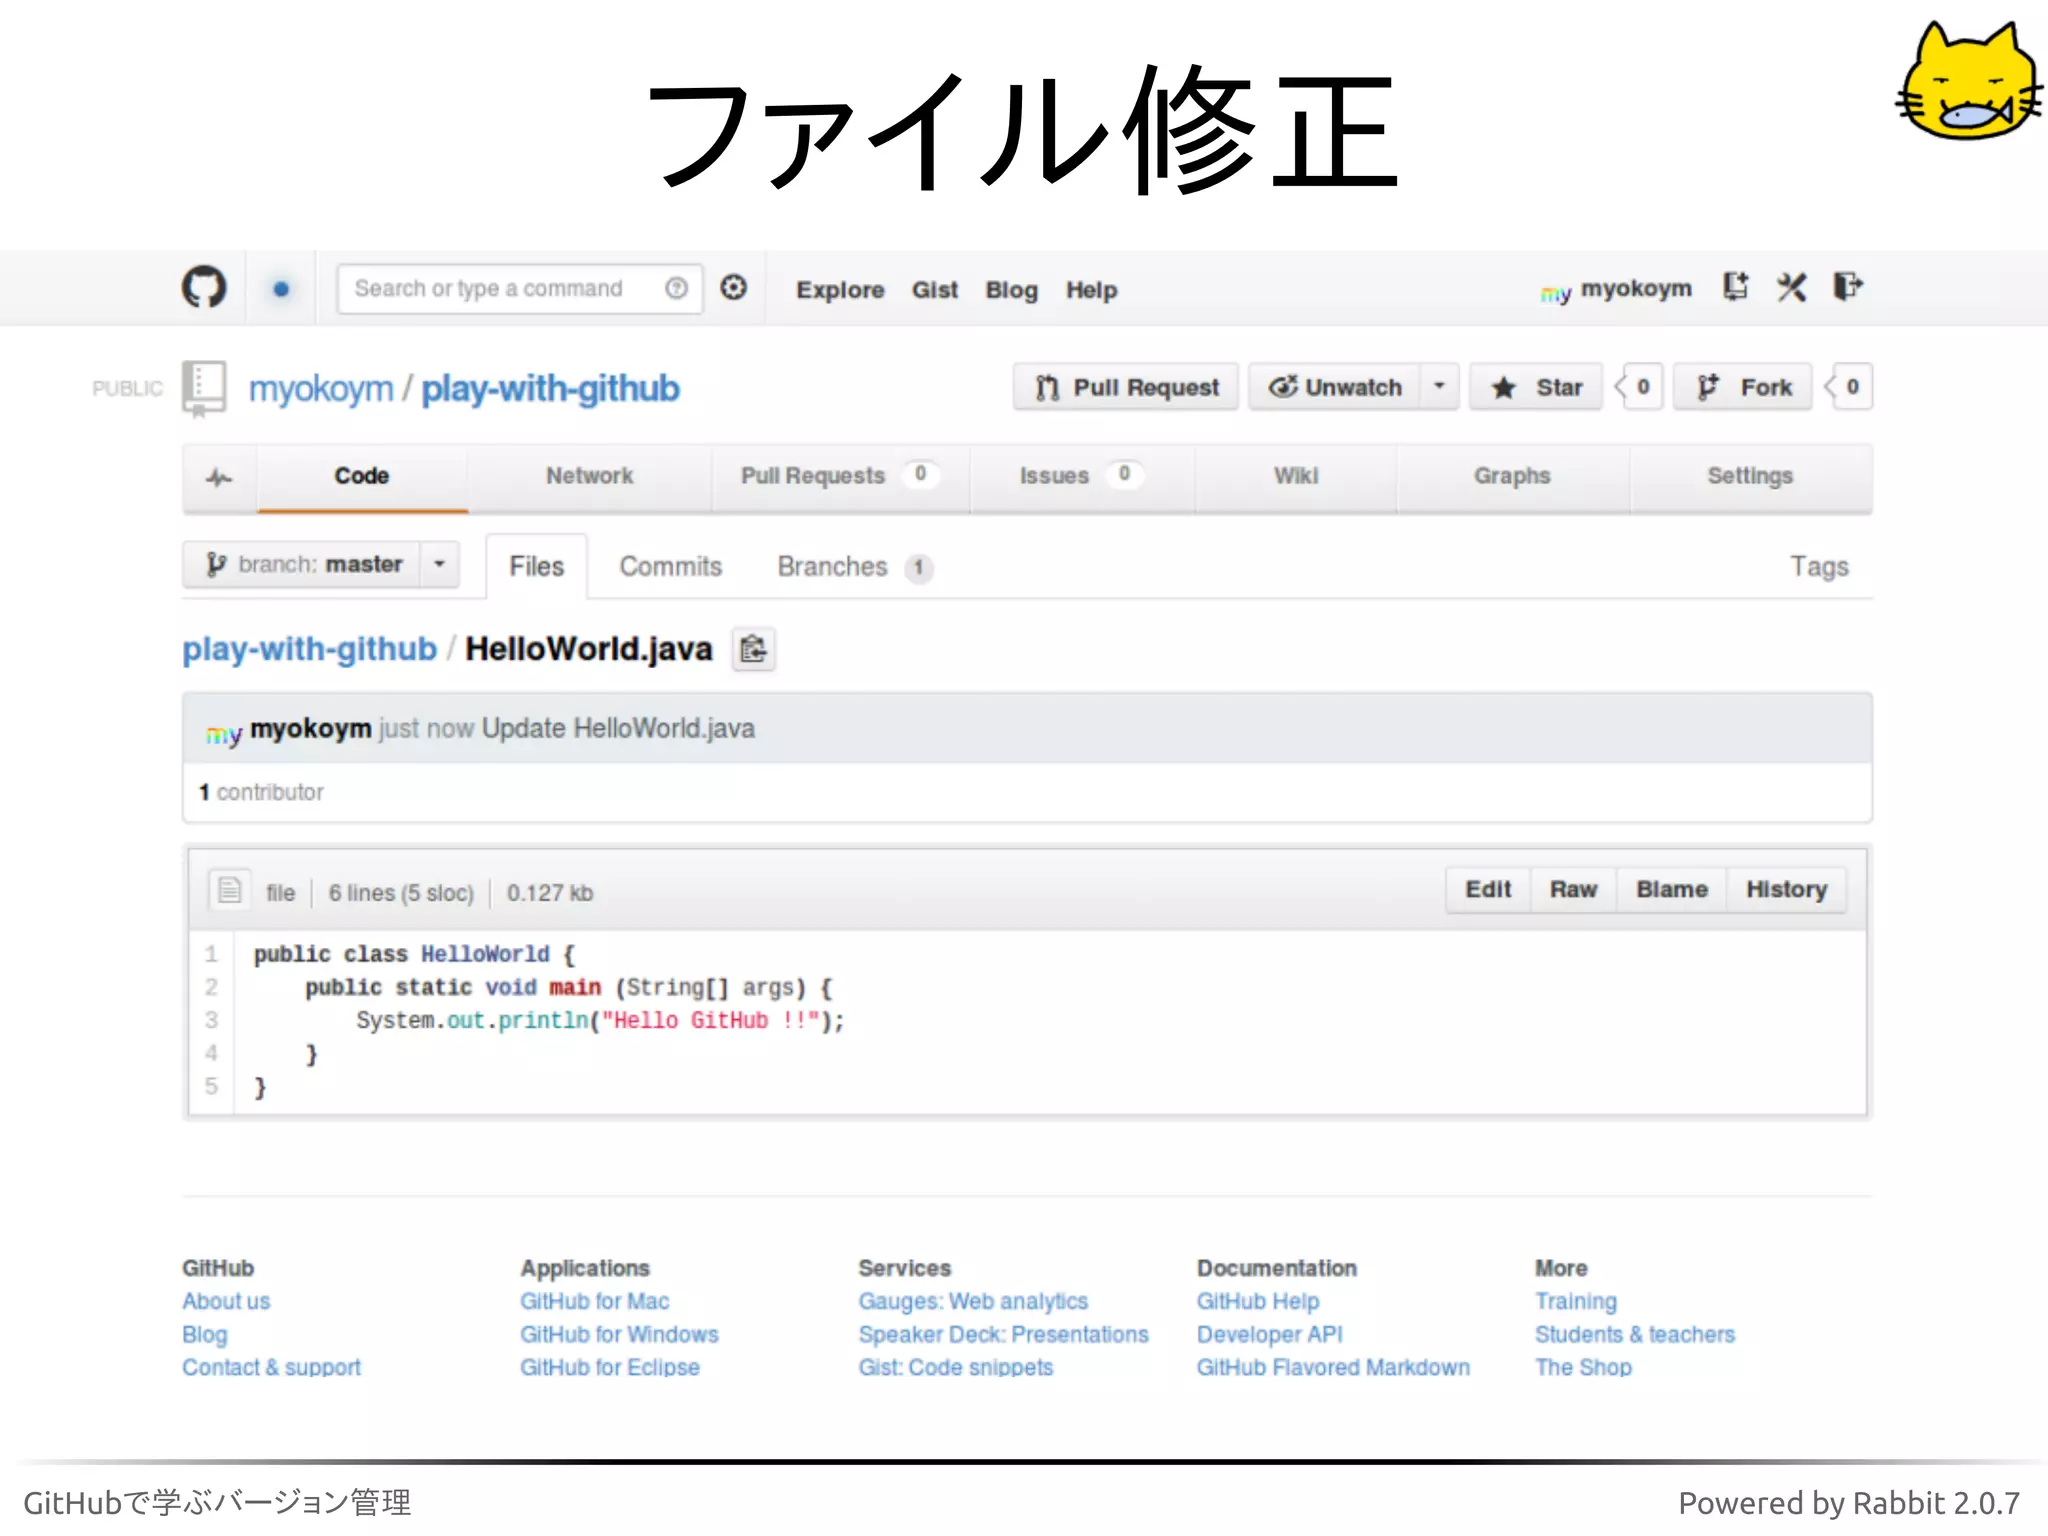This screenshot has width=2048, height=1536.
Task: Open account settings wrench and screwdriver icon
Action: click(1791, 287)
